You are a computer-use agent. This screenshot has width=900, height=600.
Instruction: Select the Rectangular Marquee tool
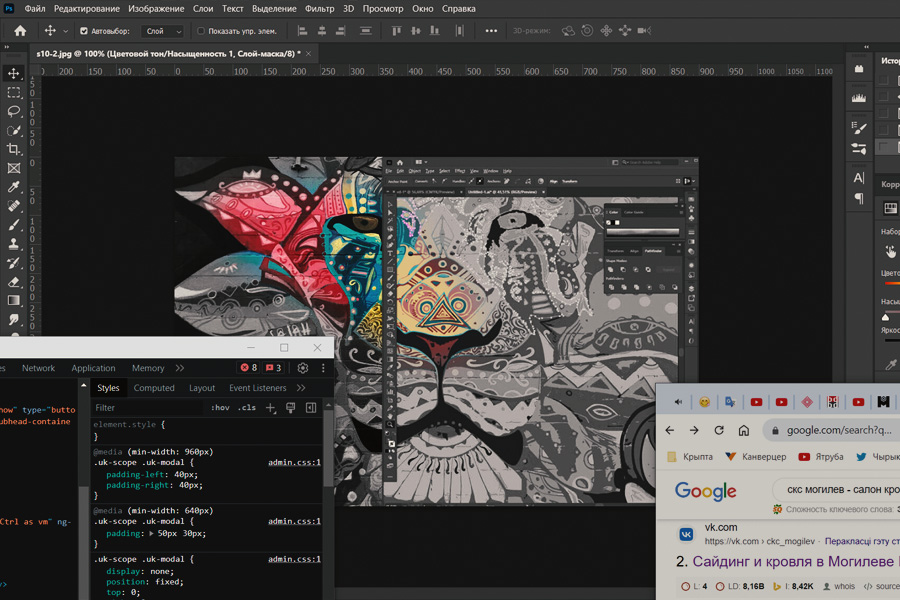point(14,92)
